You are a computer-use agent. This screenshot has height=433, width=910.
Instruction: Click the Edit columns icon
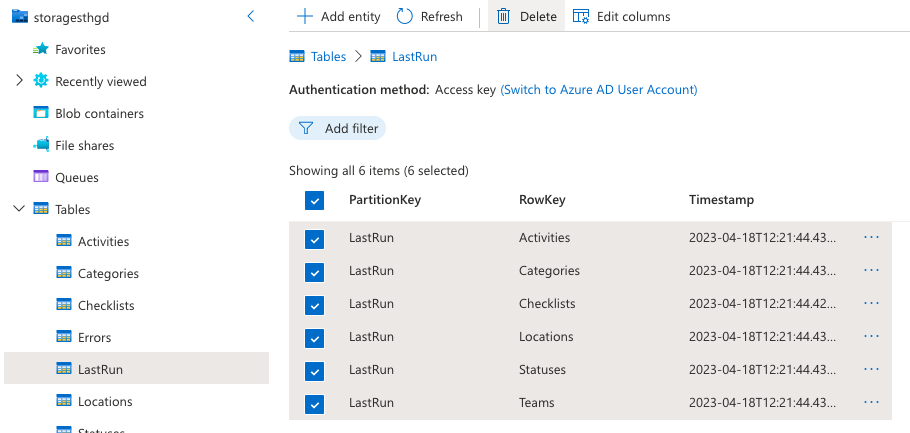[x=581, y=16]
